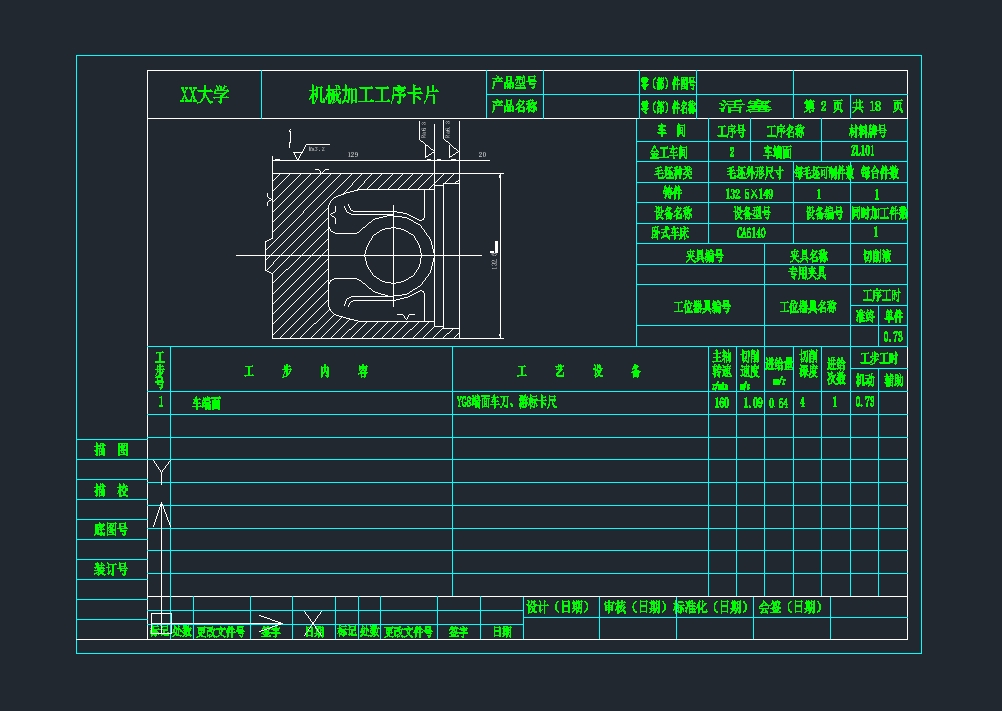
Task: Click the '共 18 页' total pages text
Action: 879,106
